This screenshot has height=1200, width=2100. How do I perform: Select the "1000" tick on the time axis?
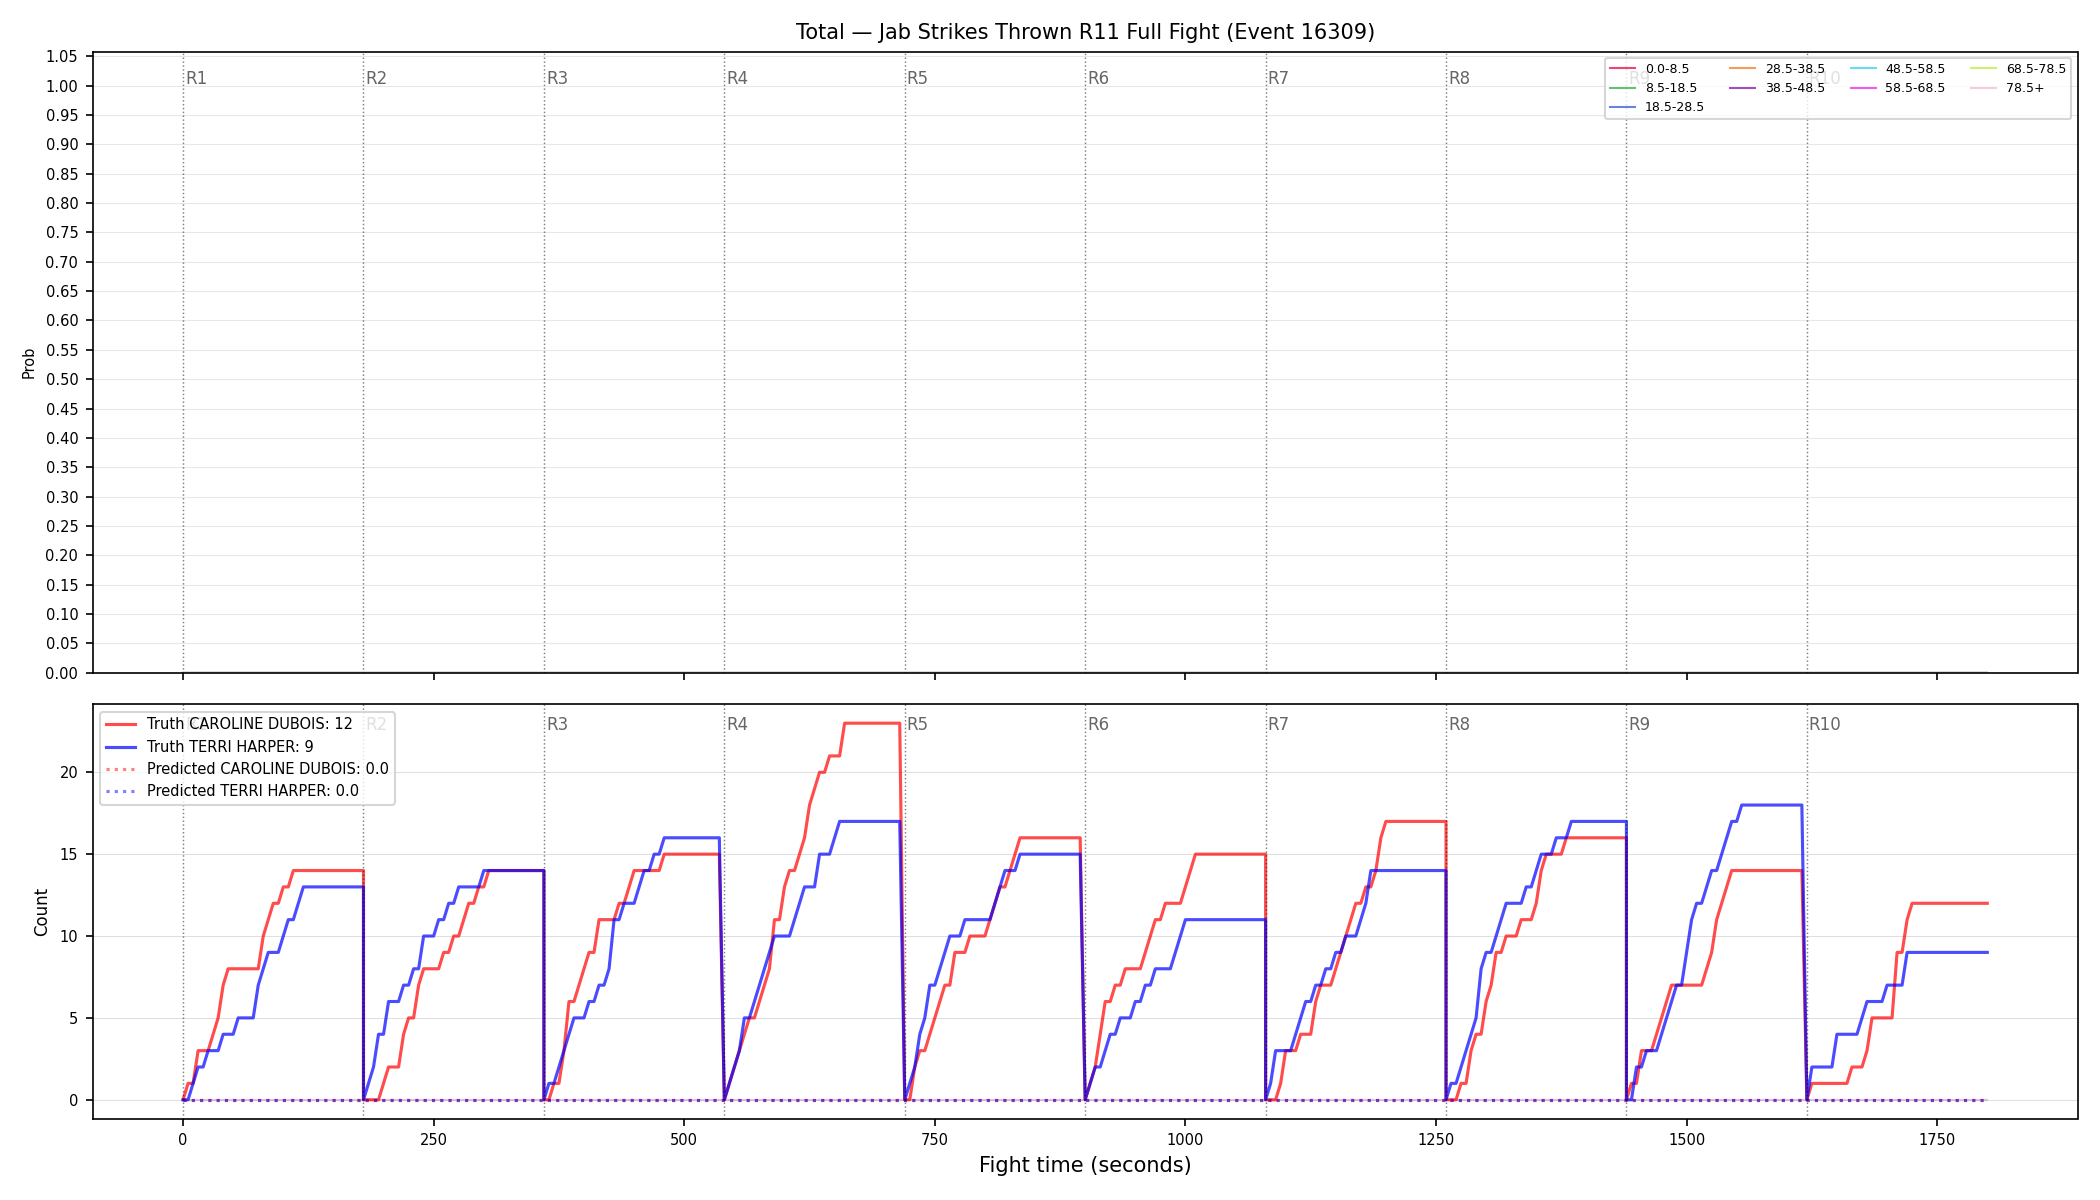coord(1185,1139)
